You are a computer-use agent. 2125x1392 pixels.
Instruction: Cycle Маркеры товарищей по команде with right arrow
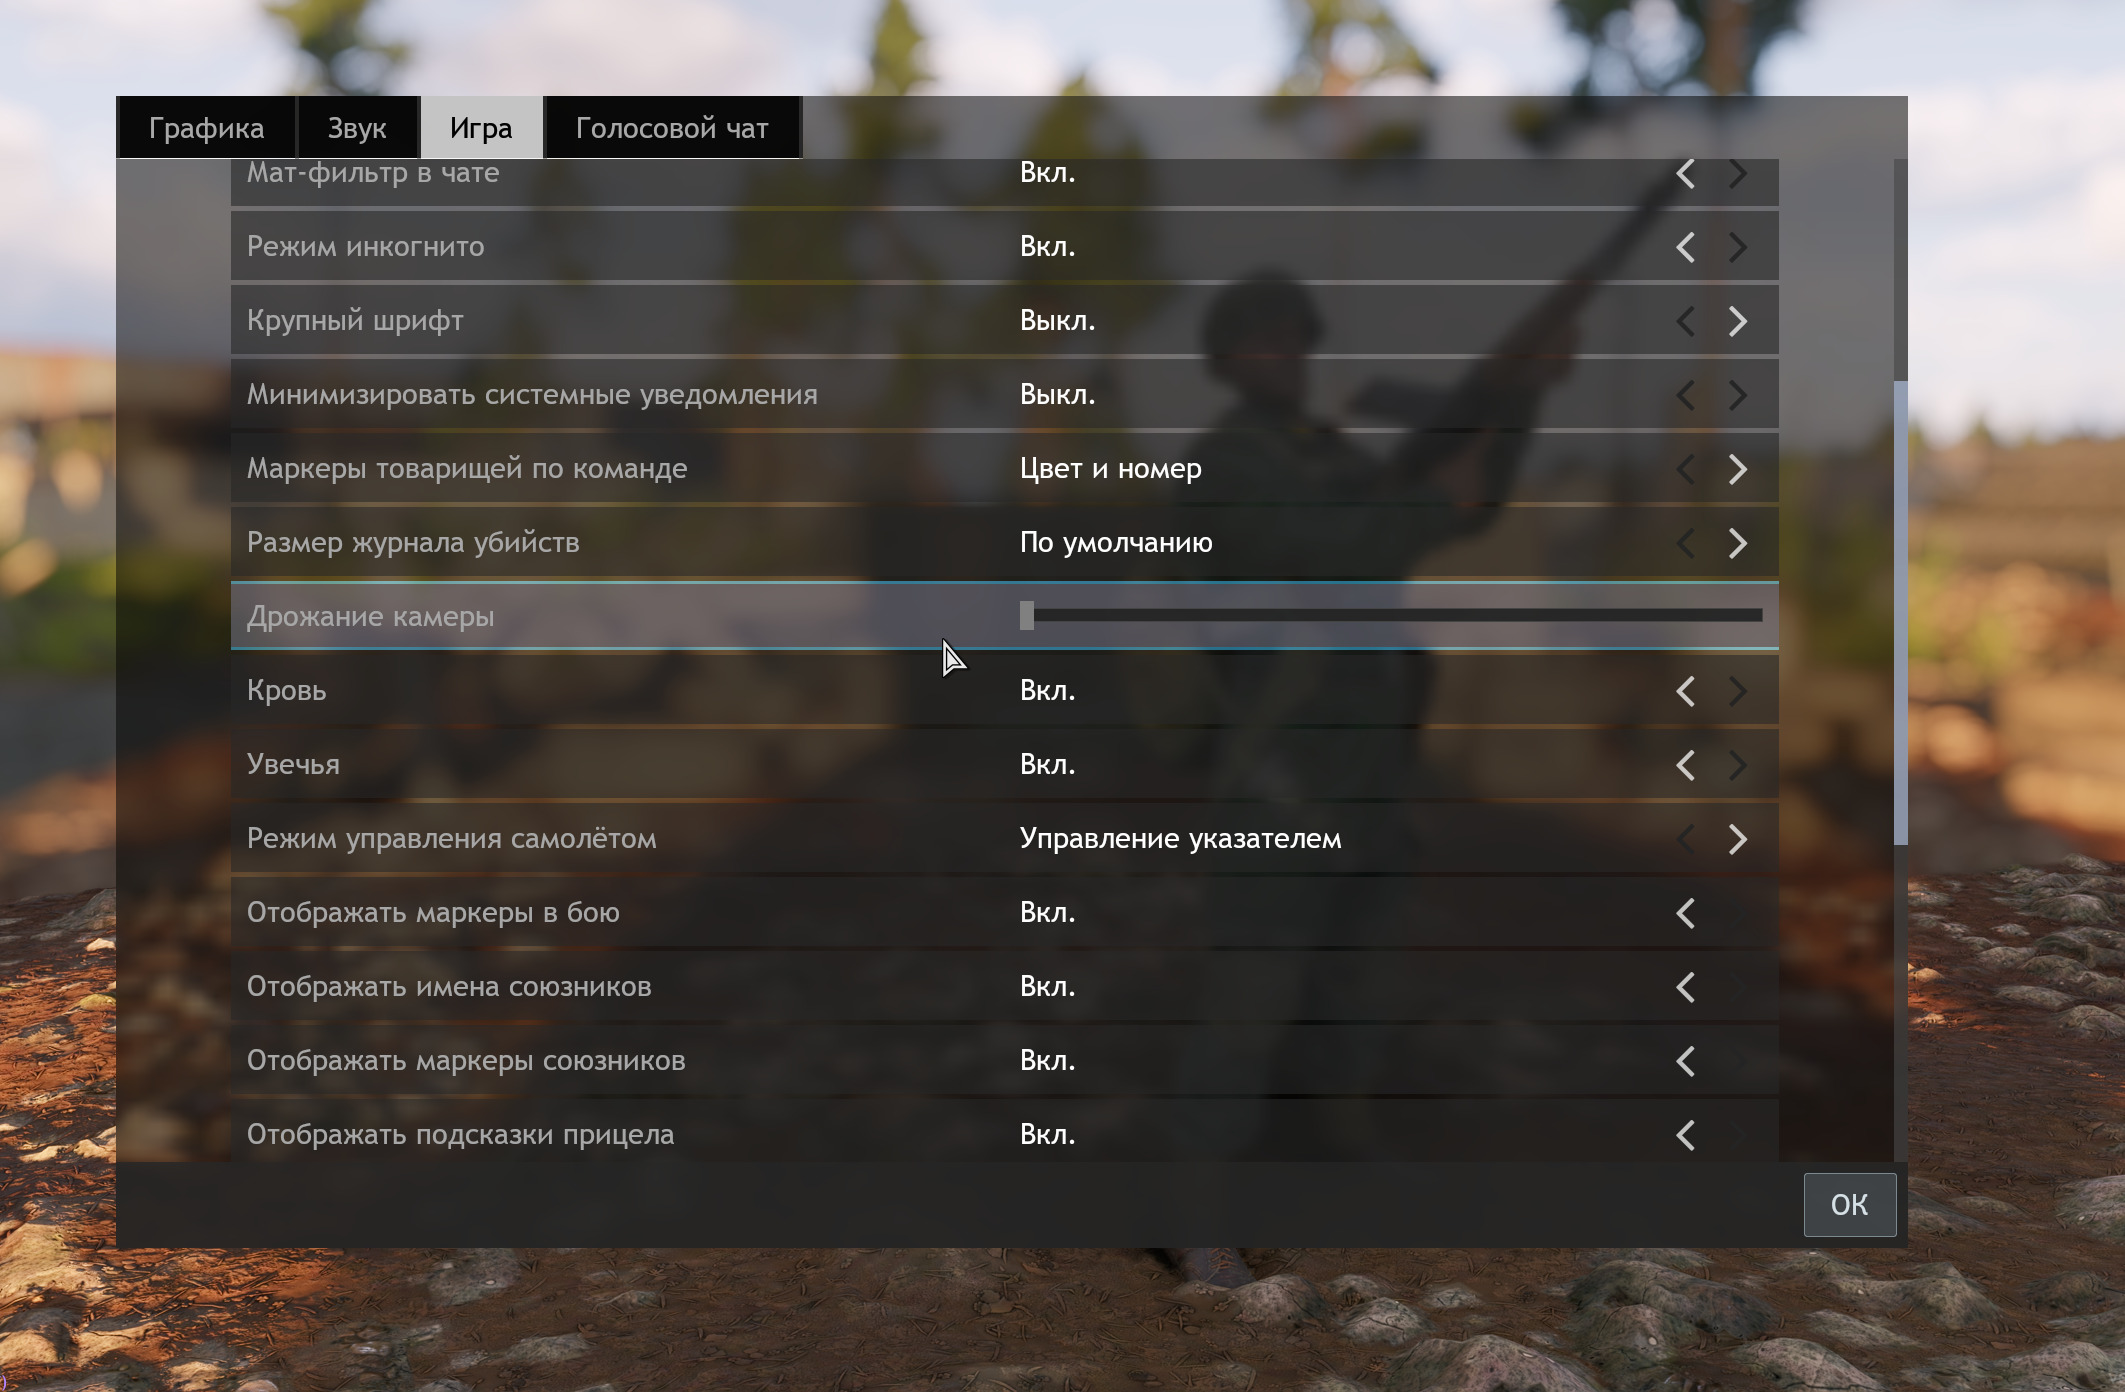(1738, 469)
